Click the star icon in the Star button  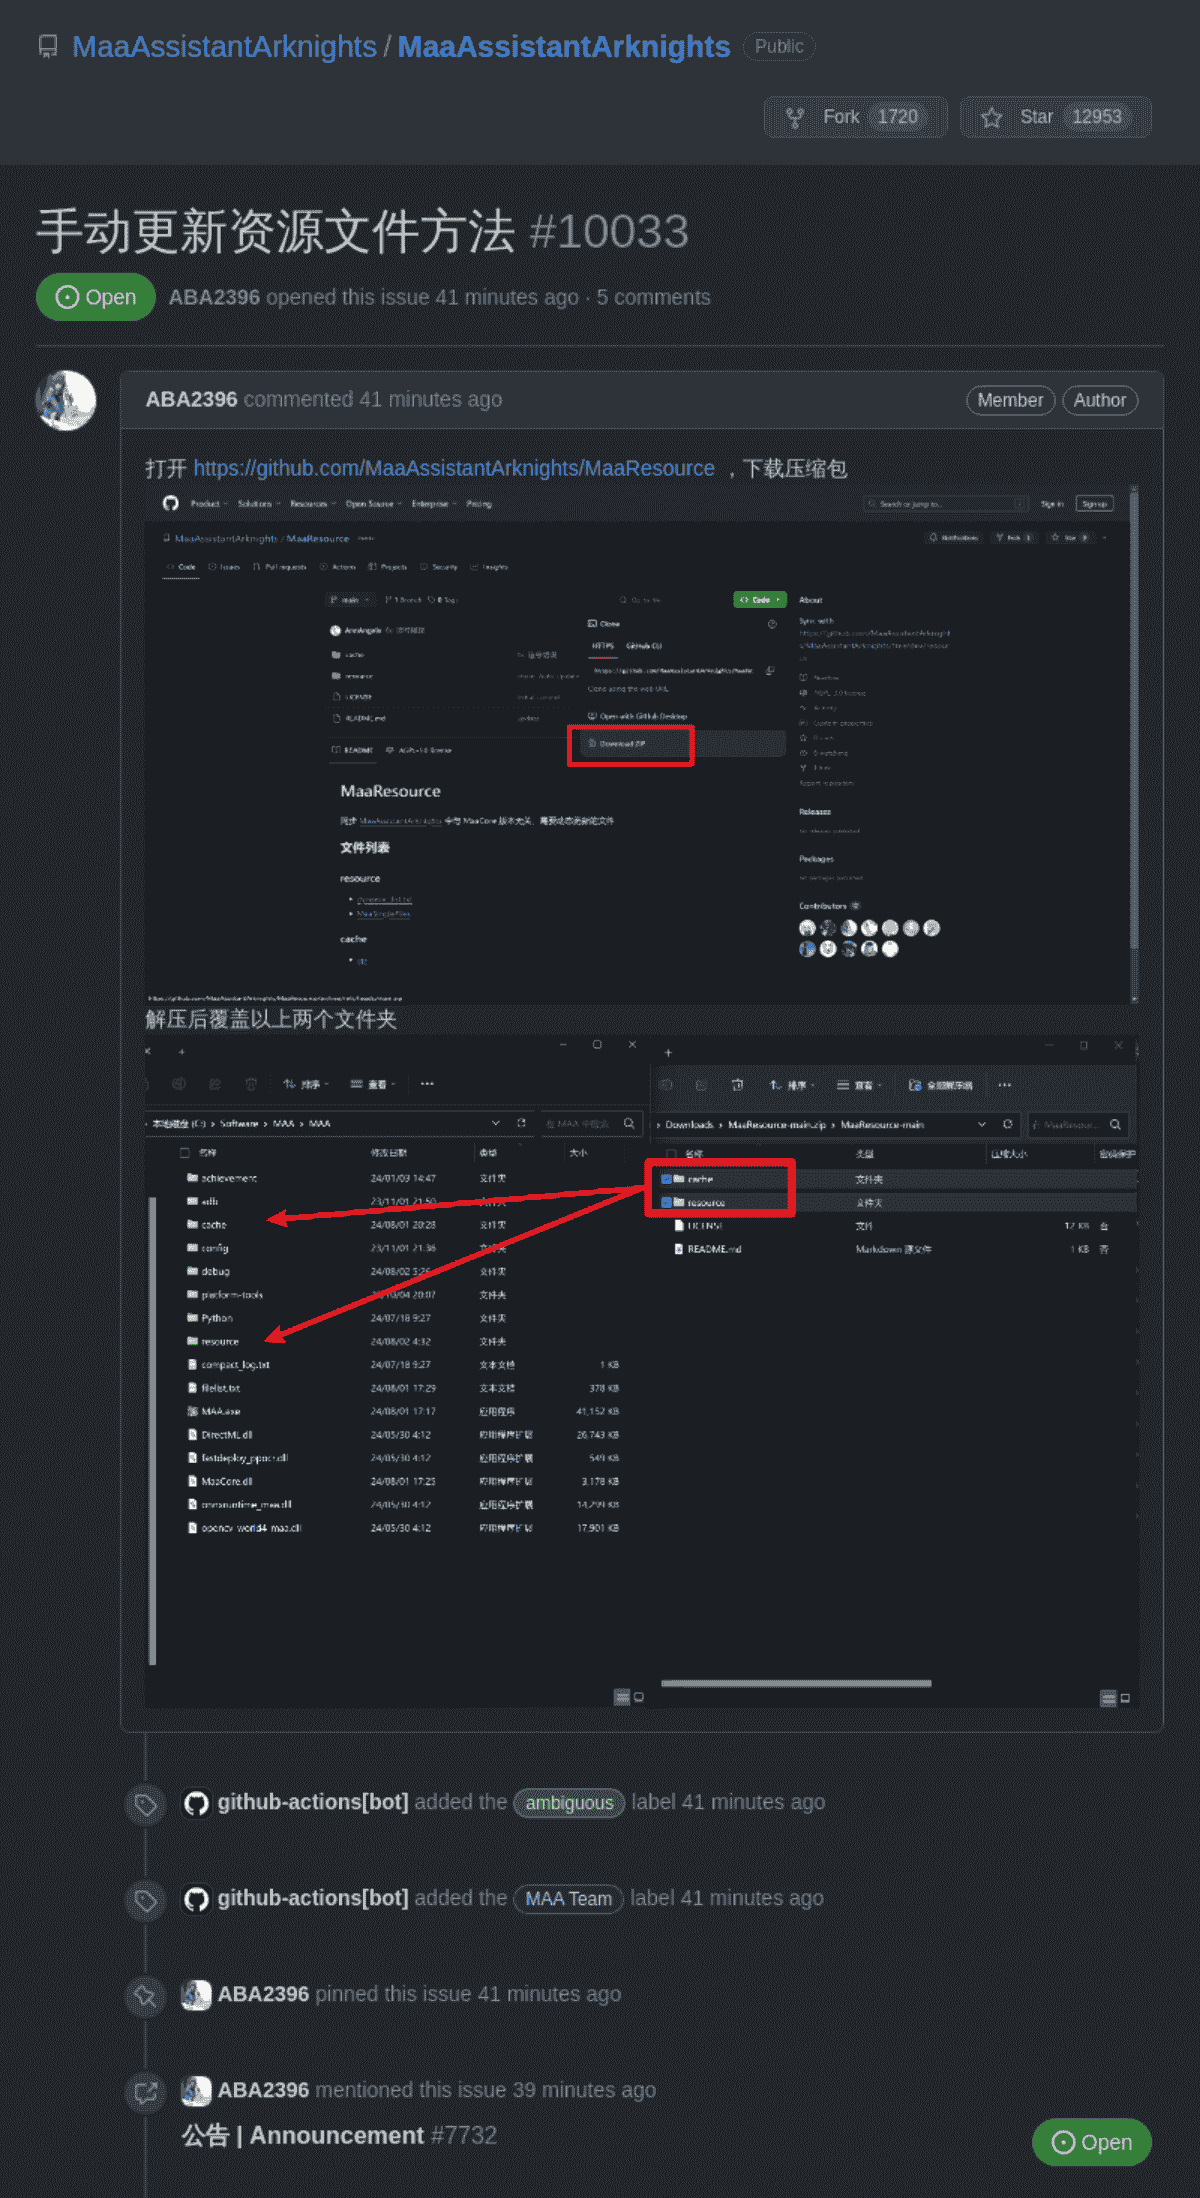991,118
